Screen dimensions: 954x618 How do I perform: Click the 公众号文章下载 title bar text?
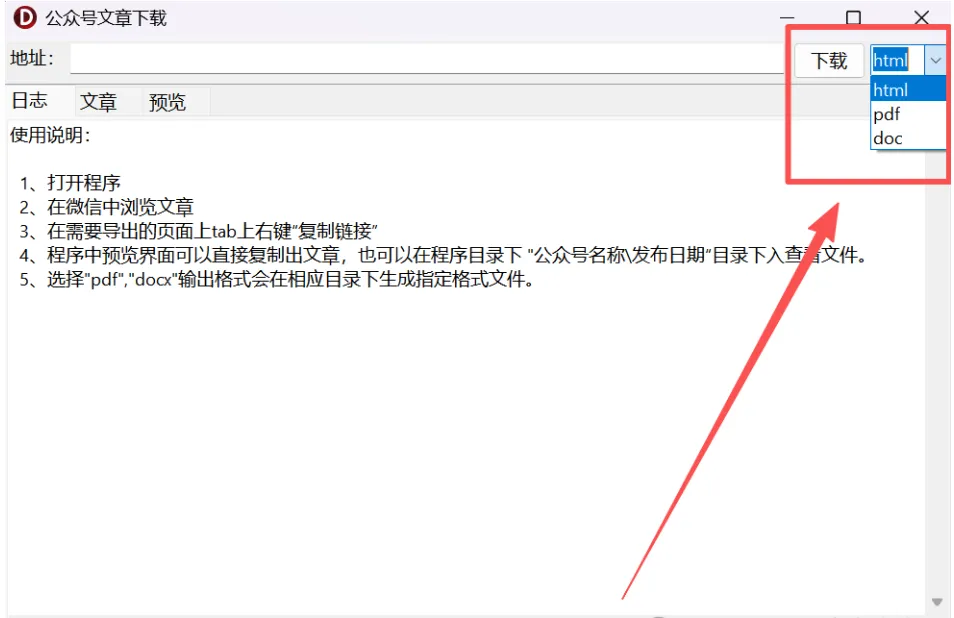(106, 18)
